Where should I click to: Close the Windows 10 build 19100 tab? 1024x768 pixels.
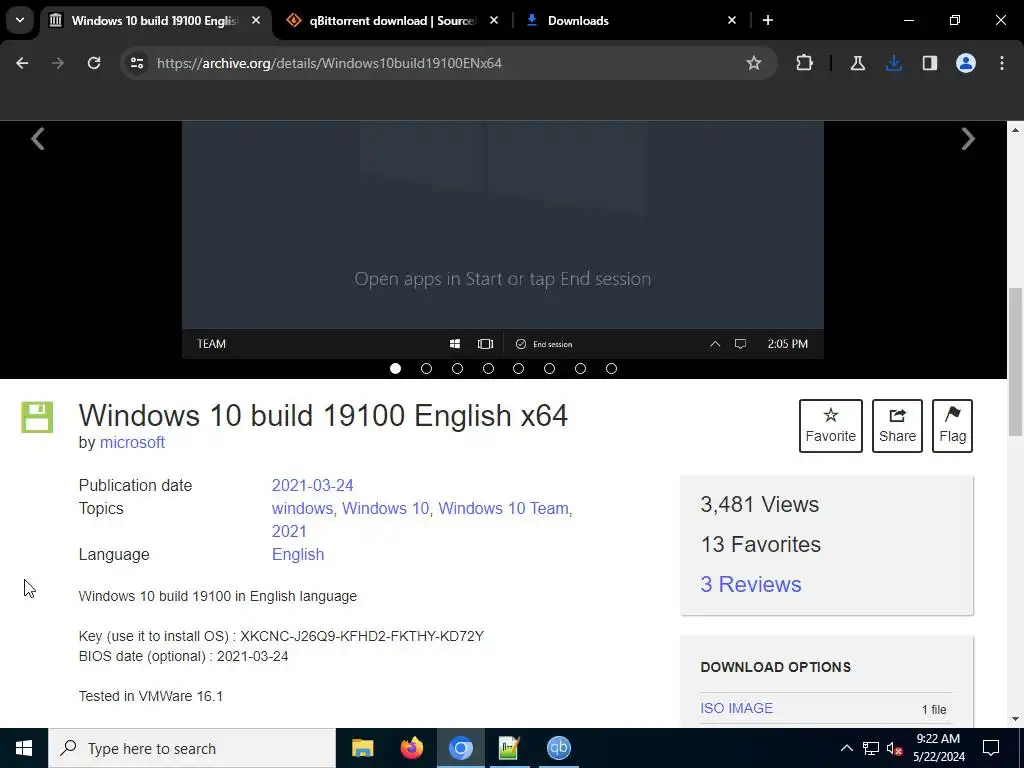click(x=256, y=20)
